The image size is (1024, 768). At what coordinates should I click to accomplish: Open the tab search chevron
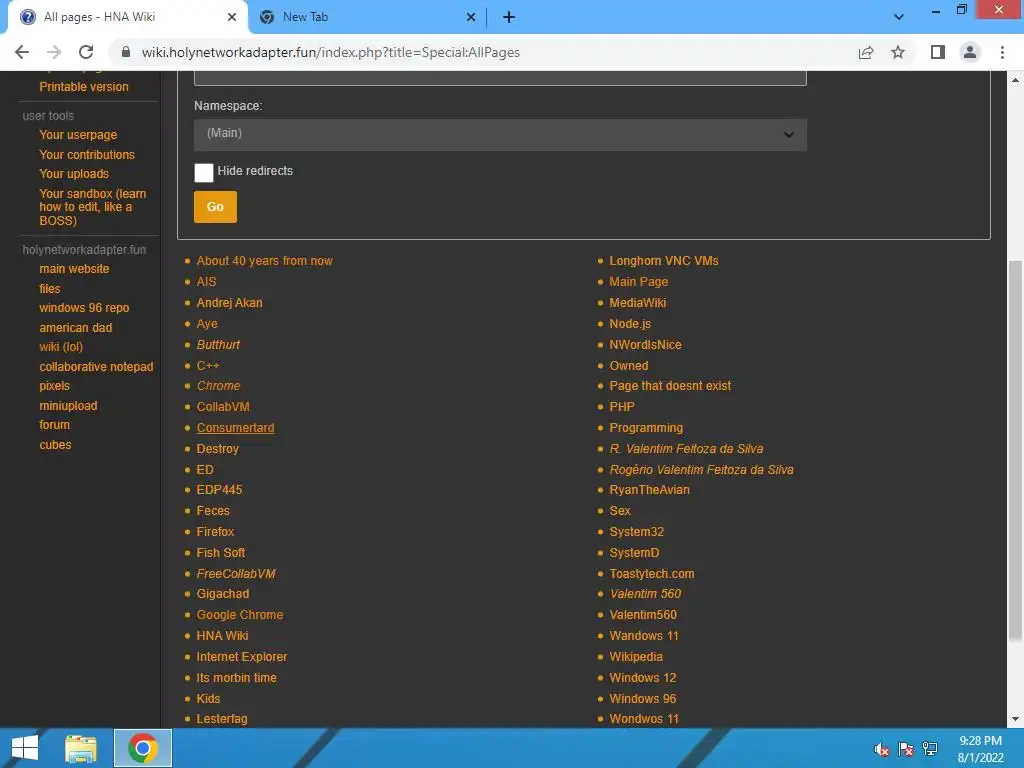pyautogui.click(x=899, y=17)
